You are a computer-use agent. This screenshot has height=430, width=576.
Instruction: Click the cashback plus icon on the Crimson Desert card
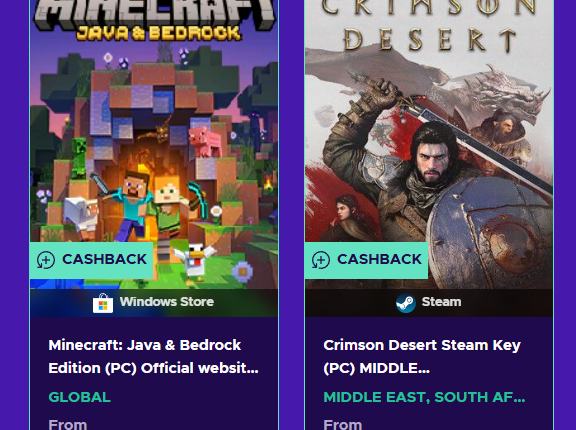tap(321, 260)
